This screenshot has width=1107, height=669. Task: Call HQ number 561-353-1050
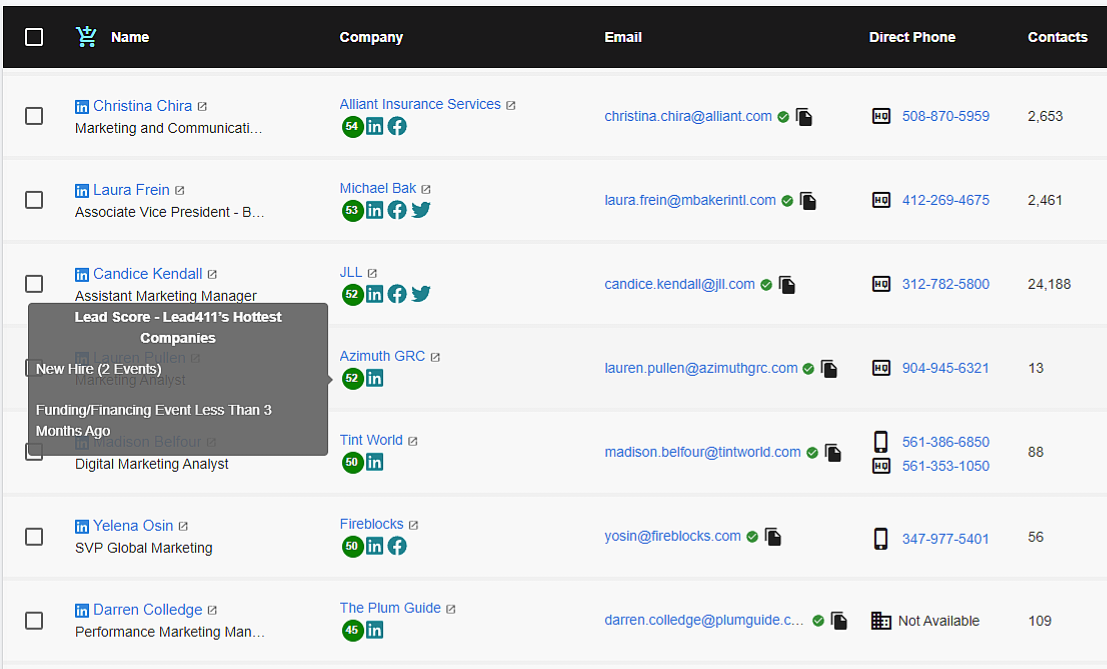(945, 466)
